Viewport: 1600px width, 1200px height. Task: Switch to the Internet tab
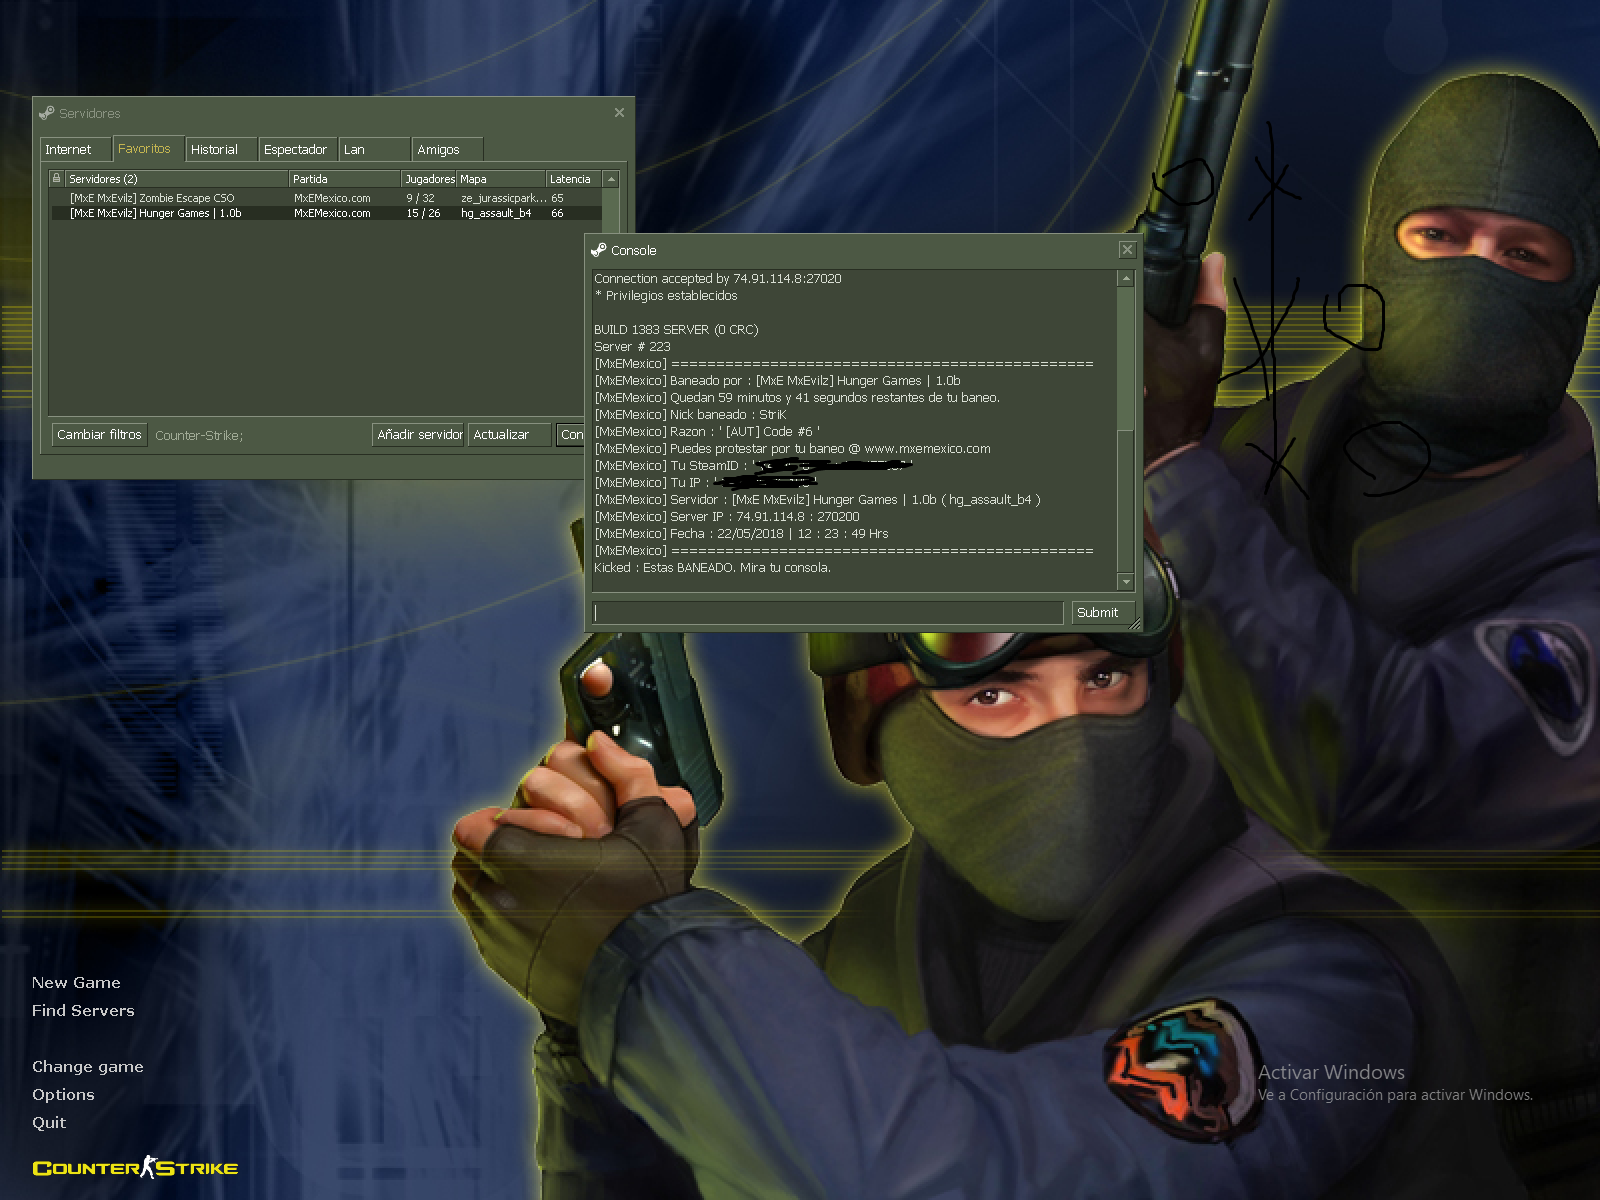74,149
